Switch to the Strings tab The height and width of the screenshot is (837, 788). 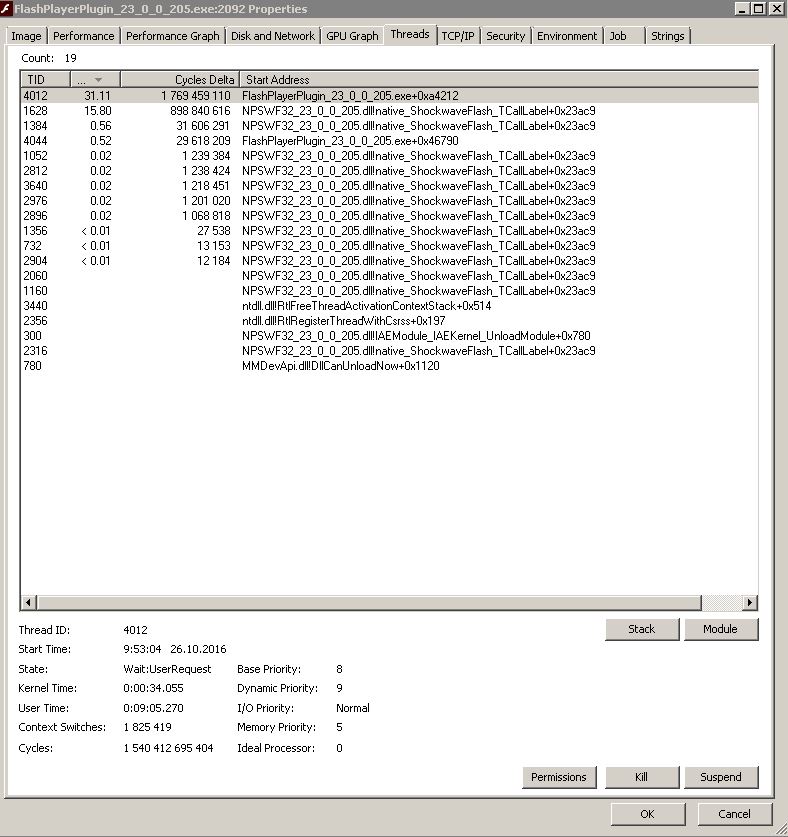coord(667,36)
